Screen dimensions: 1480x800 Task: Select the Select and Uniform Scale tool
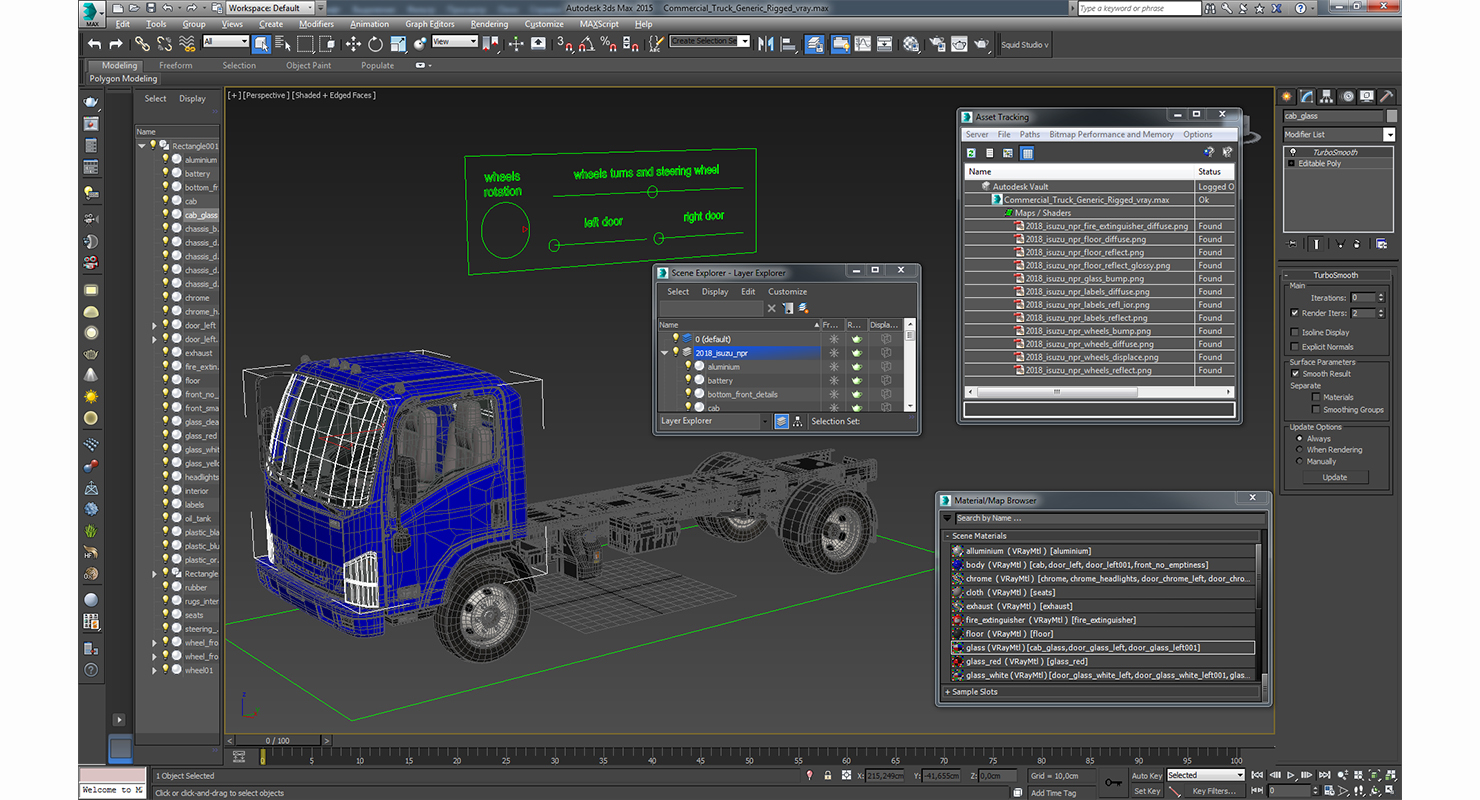[x=398, y=44]
